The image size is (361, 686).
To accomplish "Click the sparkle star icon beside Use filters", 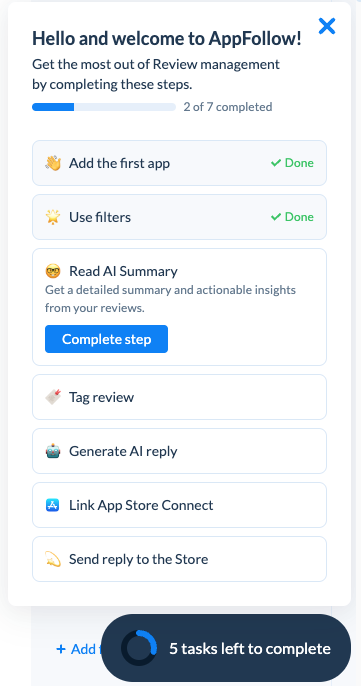I will pos(53,217).
